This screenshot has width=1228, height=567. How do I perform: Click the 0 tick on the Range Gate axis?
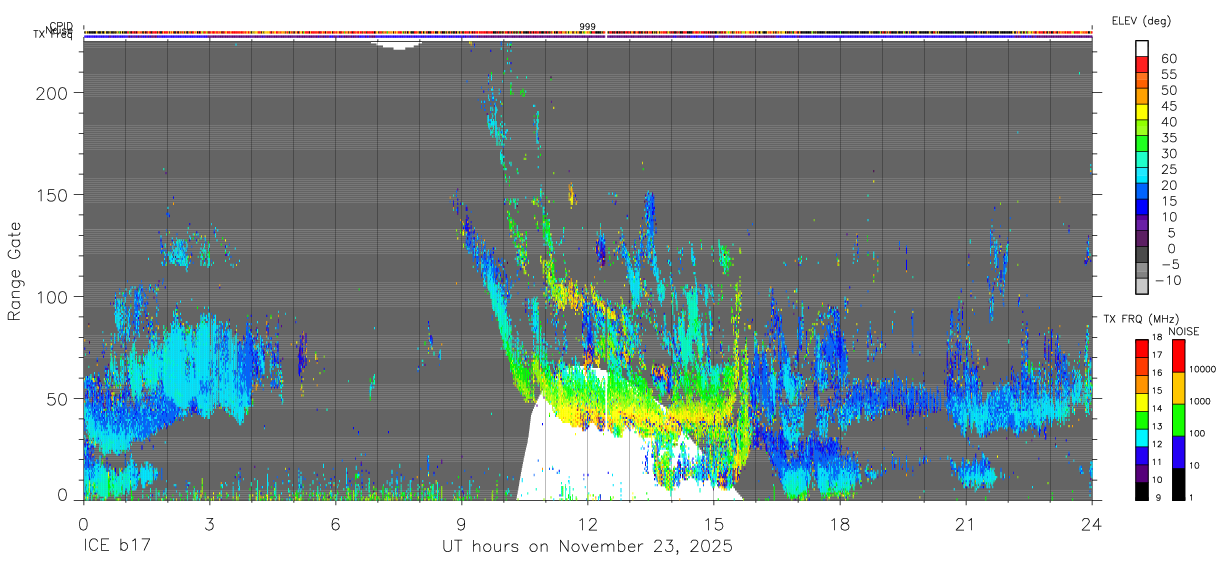pyautogui.click(x=64, y=496)
